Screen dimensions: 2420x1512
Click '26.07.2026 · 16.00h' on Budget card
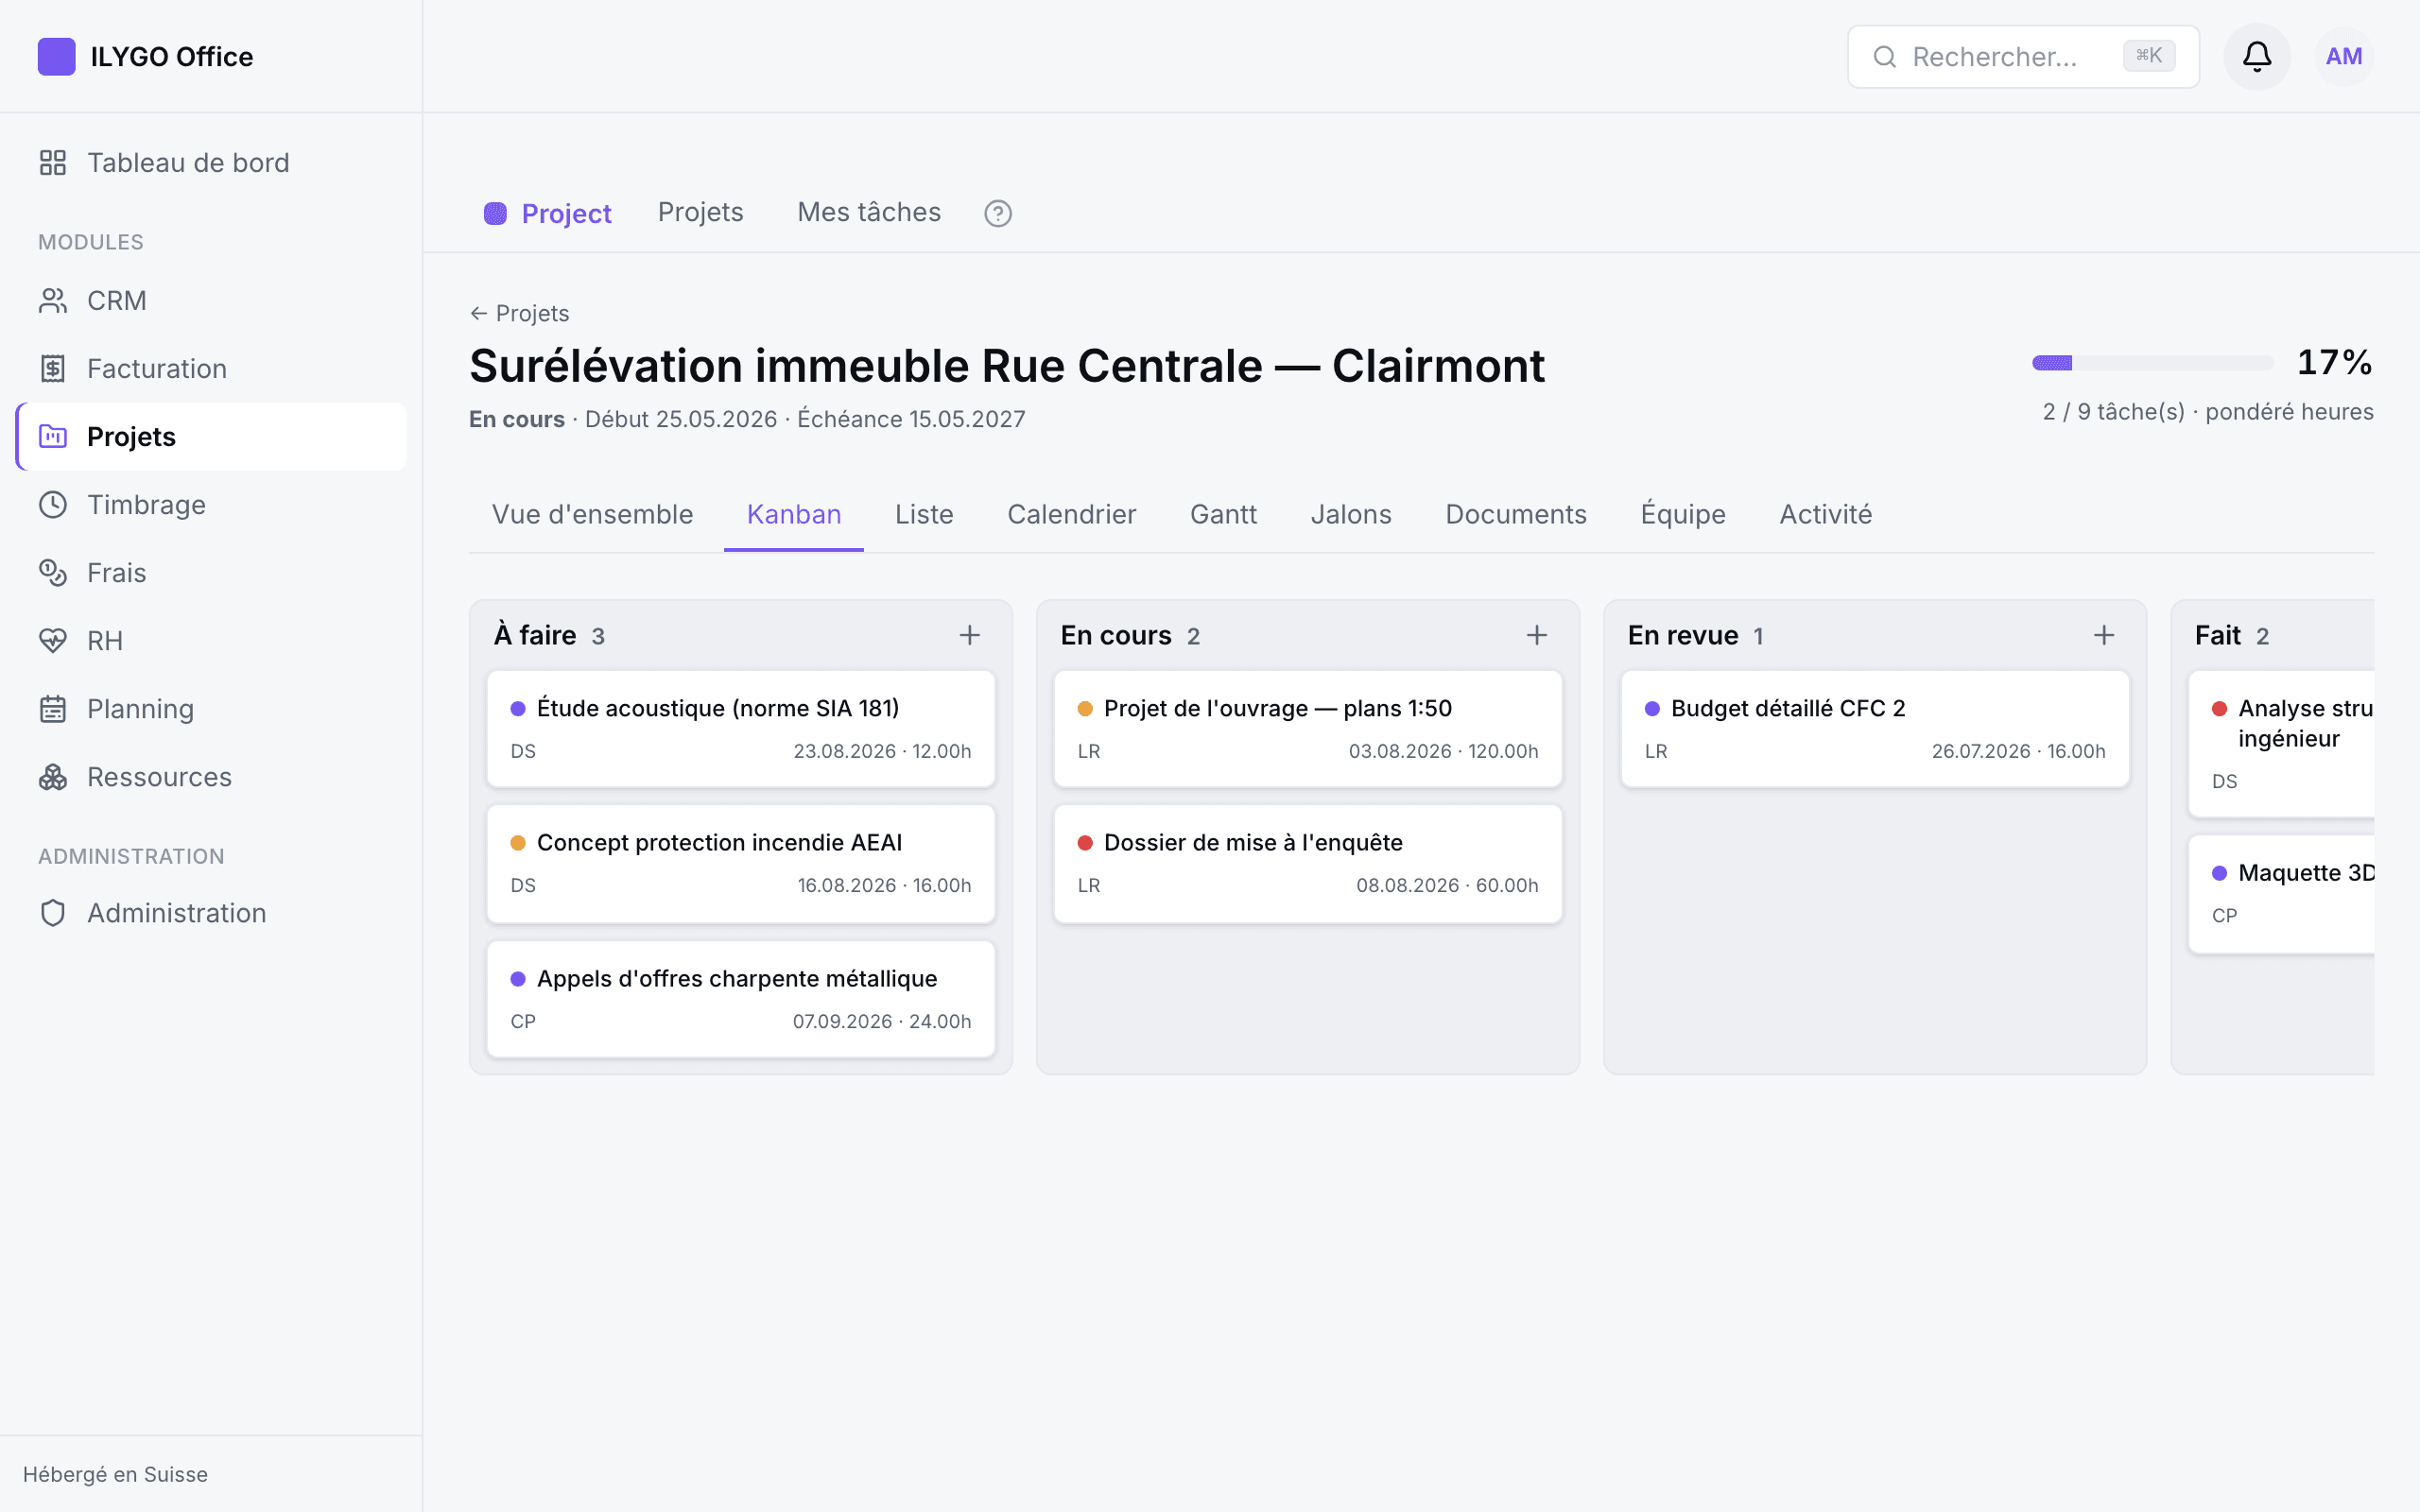[x=2018, y=751]
